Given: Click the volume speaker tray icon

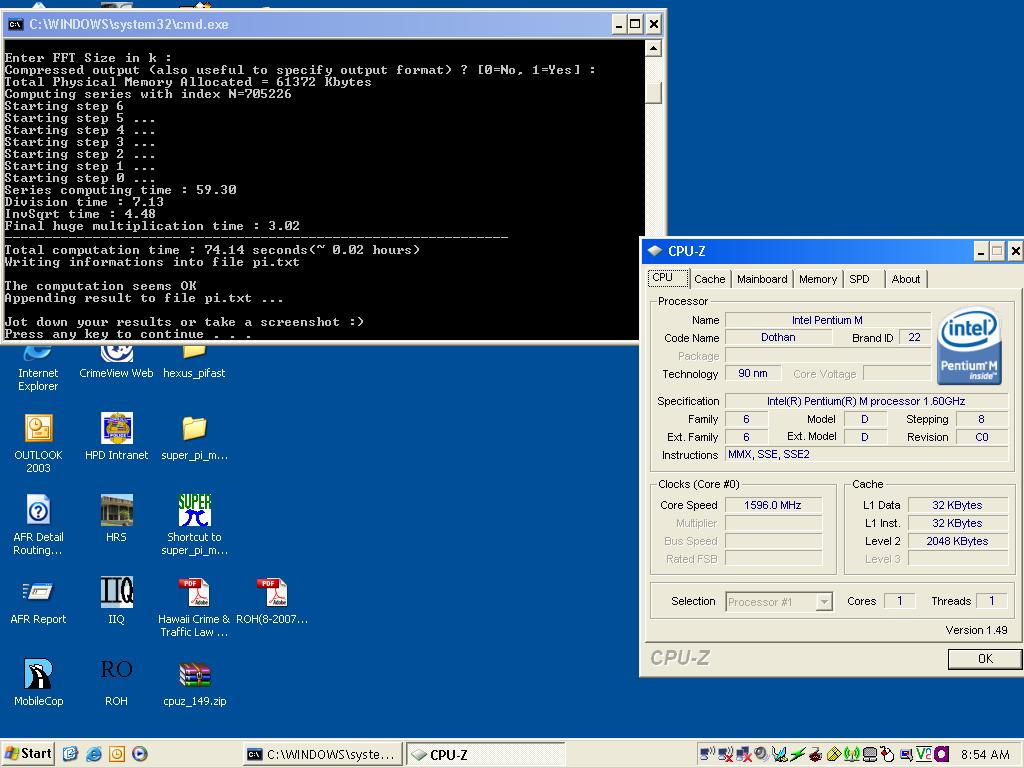Looking at the screenshot, I should tap(761, 754).
